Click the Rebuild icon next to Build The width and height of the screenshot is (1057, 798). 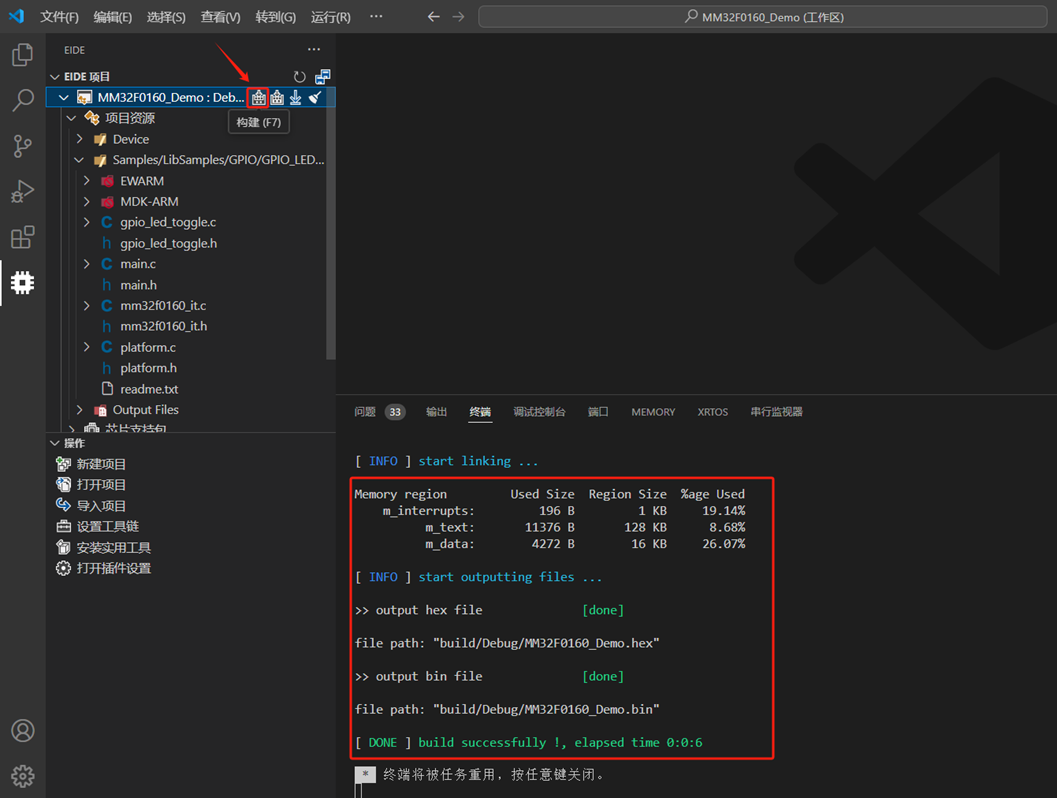(x=277, y=97)
